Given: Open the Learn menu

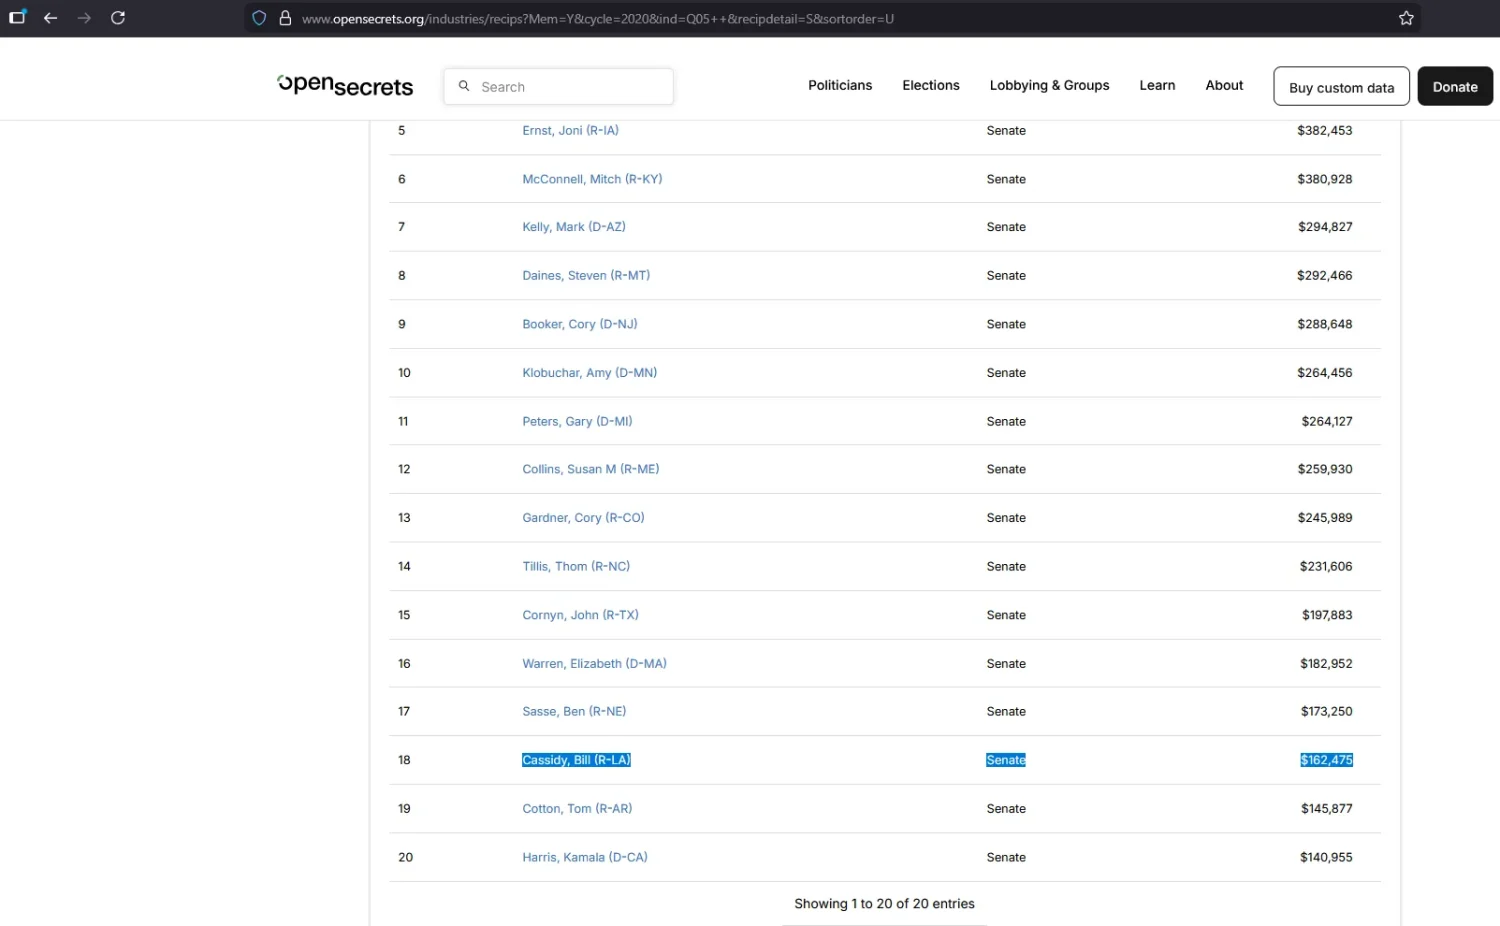Looking at the screenshot, I should tap(1157, 86).
